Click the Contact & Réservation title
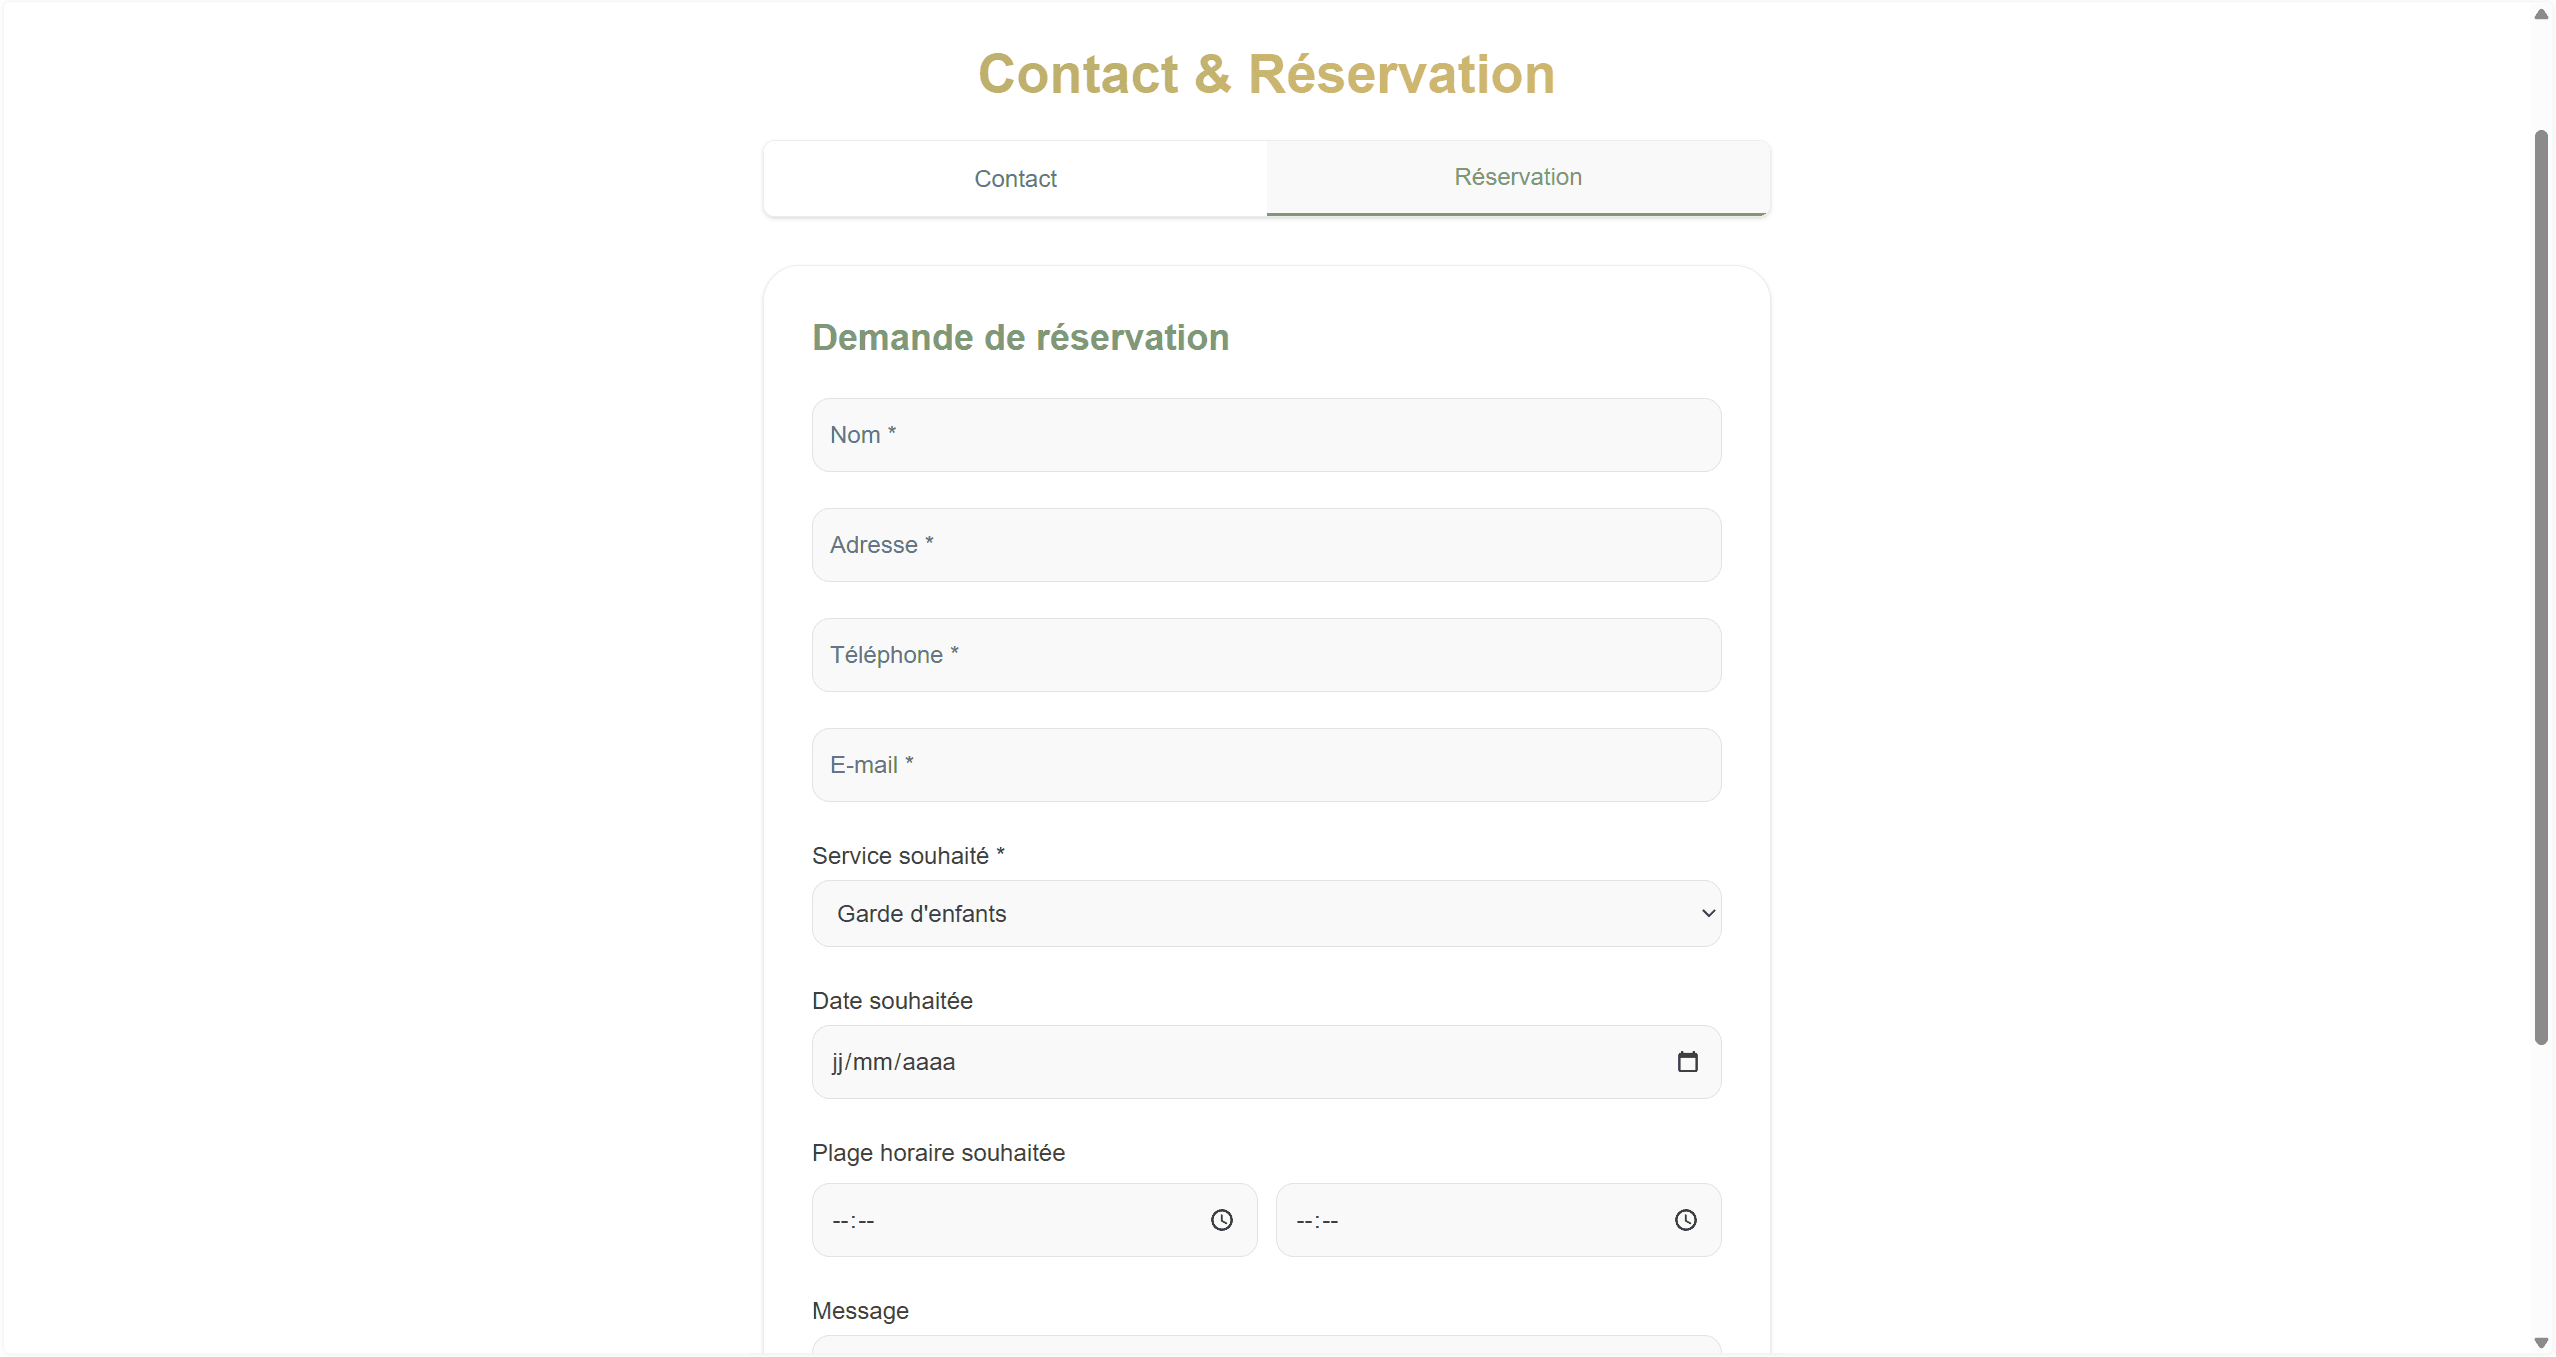 1265,75
